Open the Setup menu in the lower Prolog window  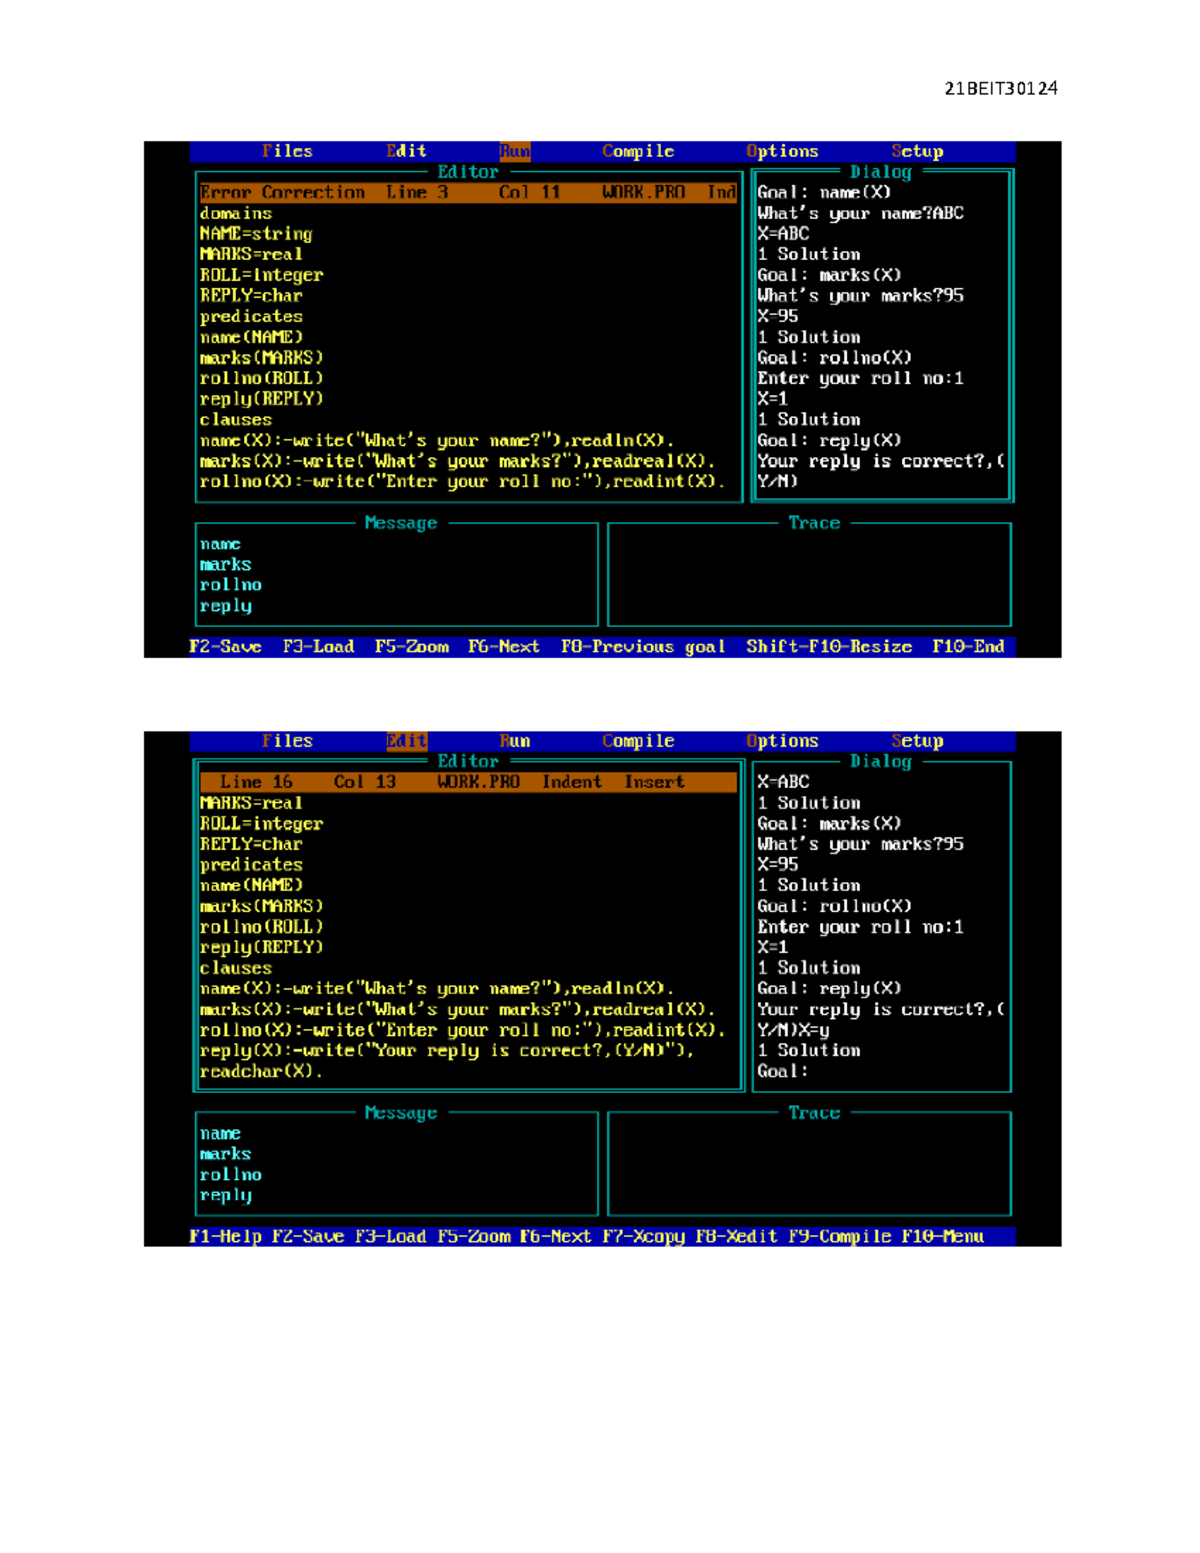[x=917, y=741]
